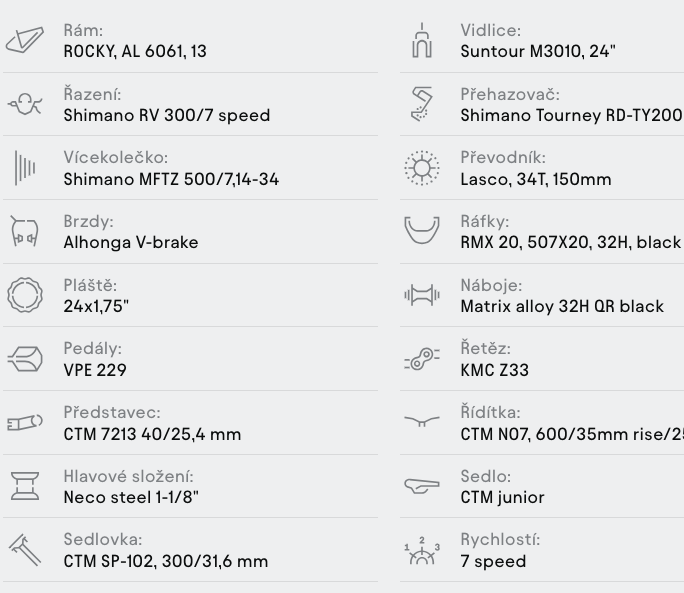
Task: Click the fork icon beside Vidlice
Action: (422, 41)
